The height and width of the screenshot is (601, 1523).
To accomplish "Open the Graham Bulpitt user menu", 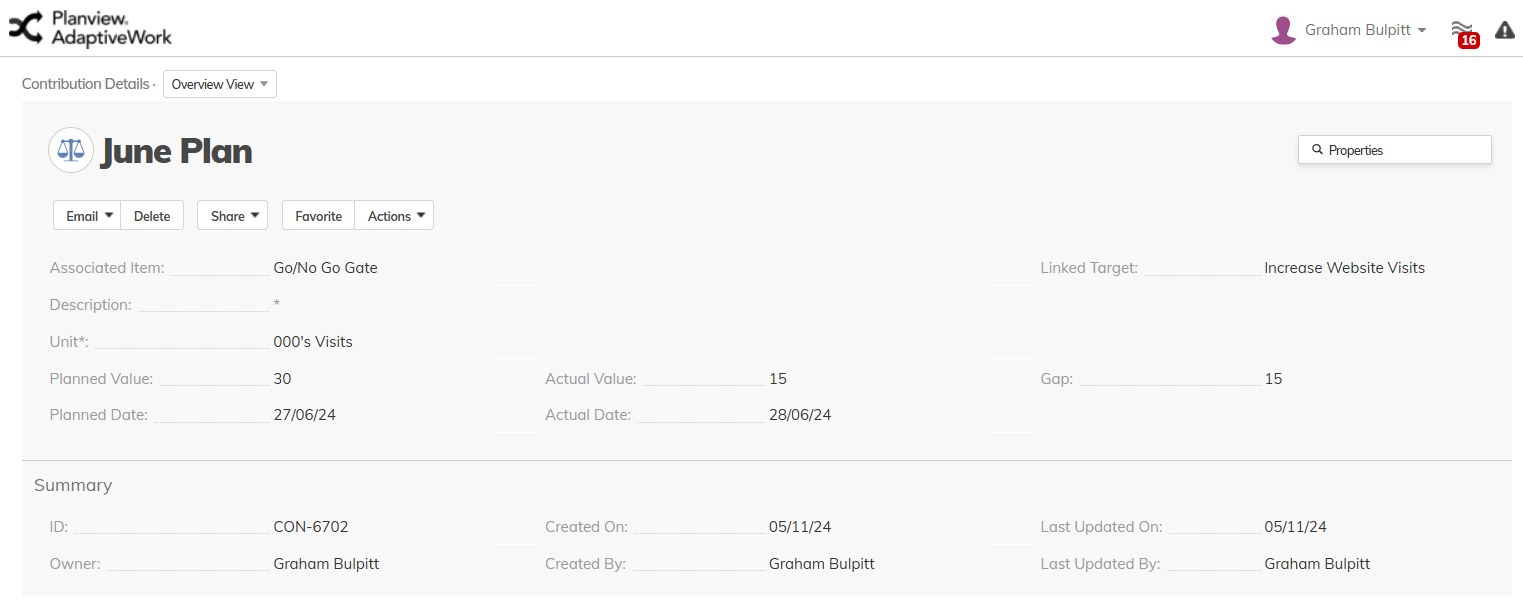I will coord(1365,30).
